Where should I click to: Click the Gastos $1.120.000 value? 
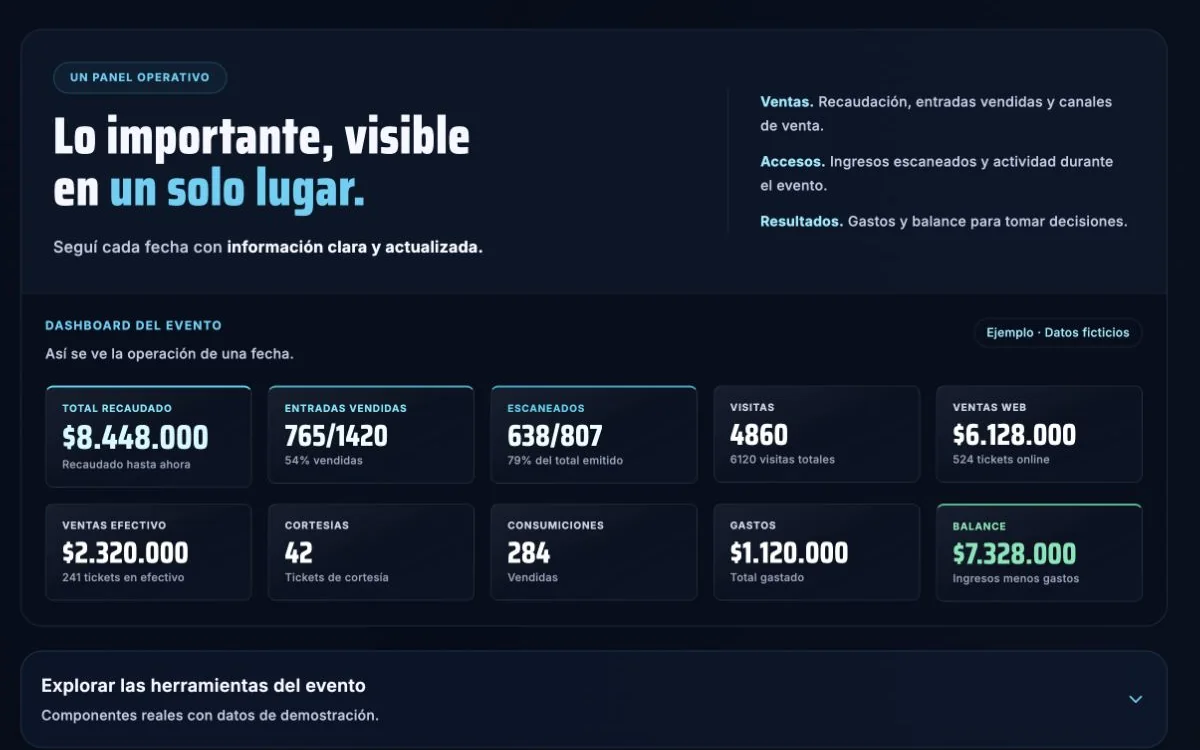789,553
